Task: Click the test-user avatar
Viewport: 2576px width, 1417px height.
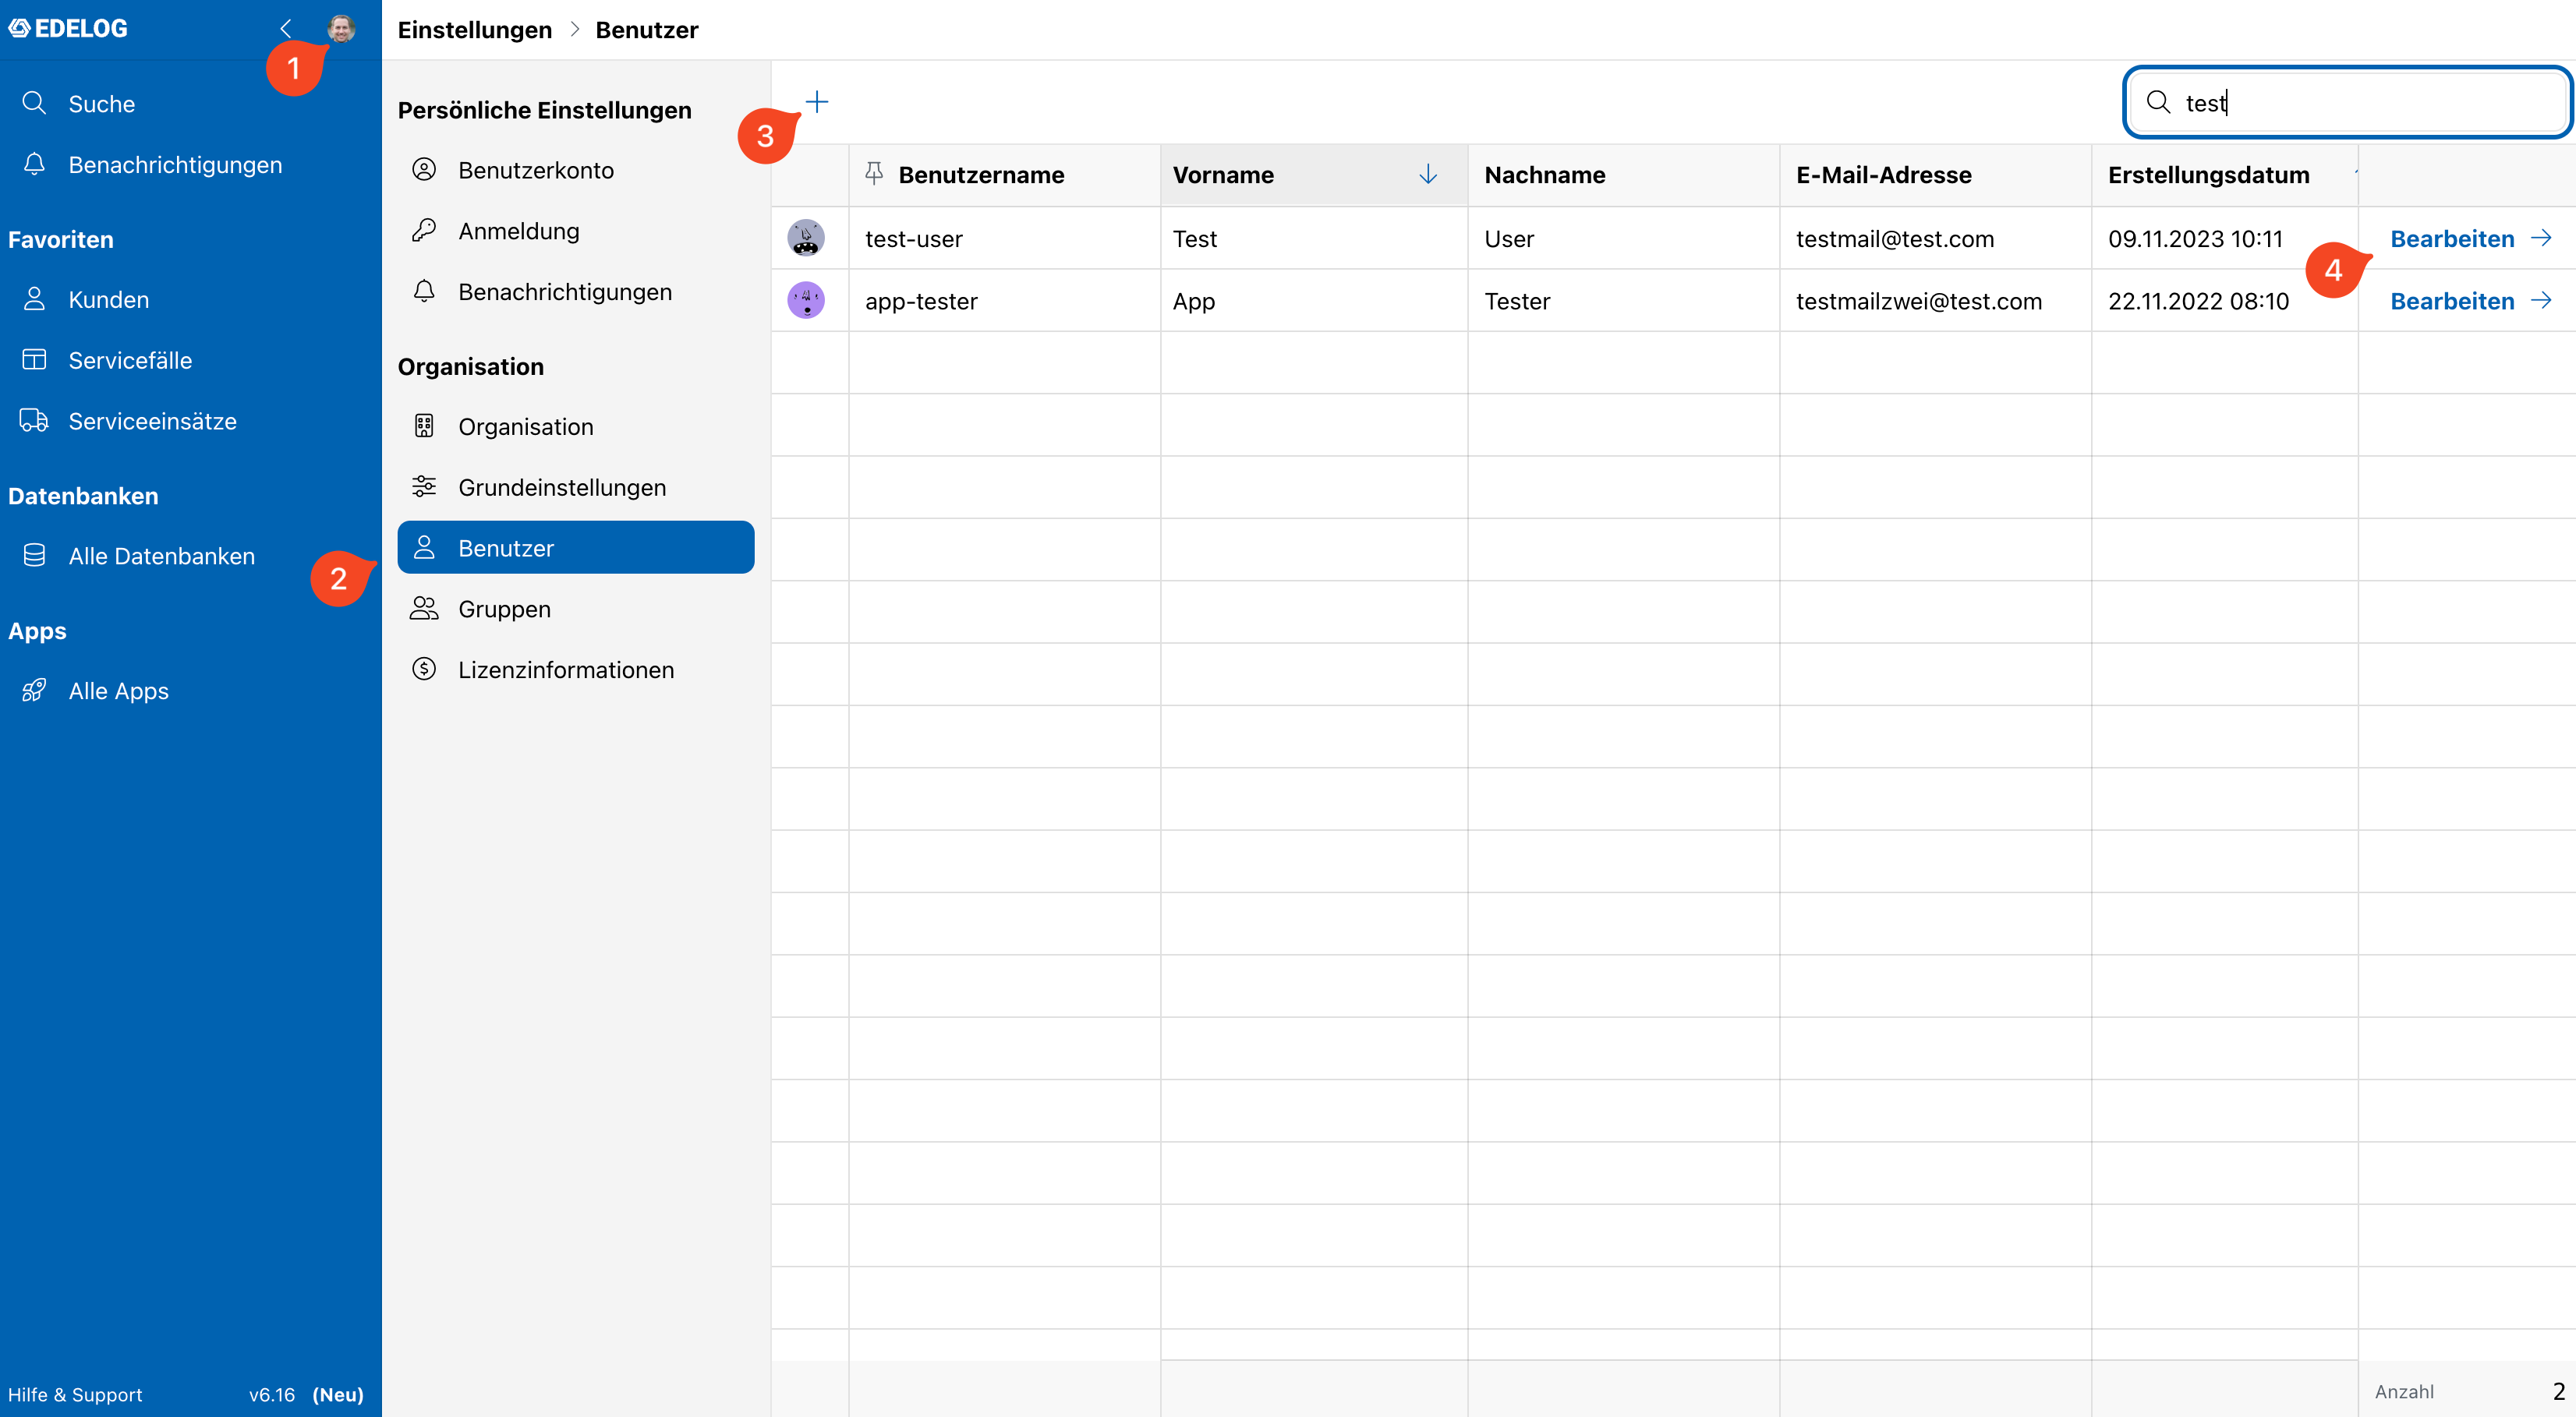Action: click(x=806, y=238)
